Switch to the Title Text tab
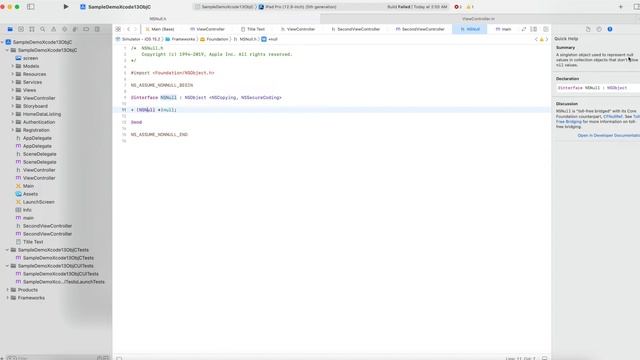 click(x=253, y=29)
